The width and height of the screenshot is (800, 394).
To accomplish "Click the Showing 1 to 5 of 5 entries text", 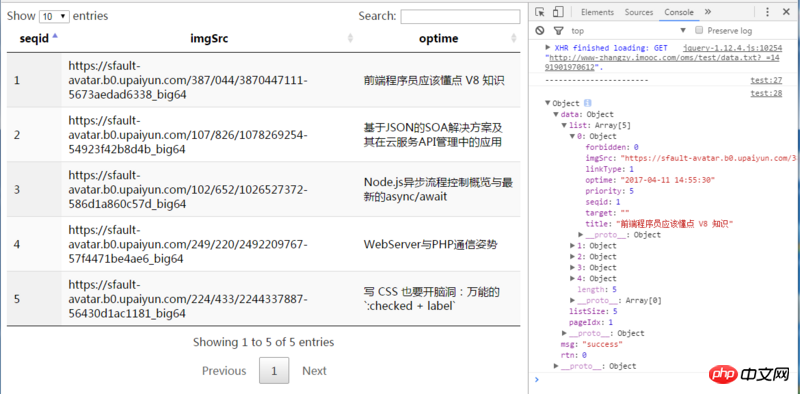I will click(263, 342).
